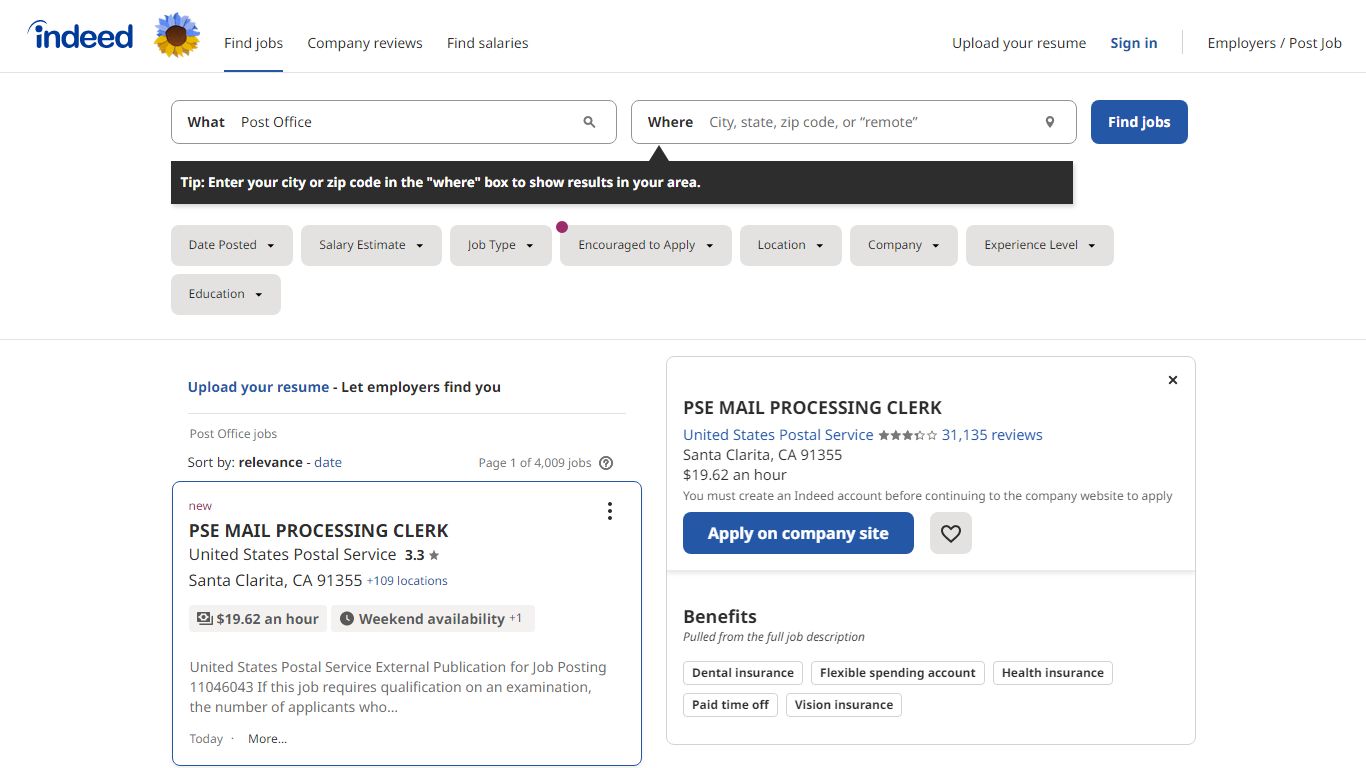Click the search magnifier icon in What box
Viewport: 1366px width, 768px height.
(x=589, y=122)
